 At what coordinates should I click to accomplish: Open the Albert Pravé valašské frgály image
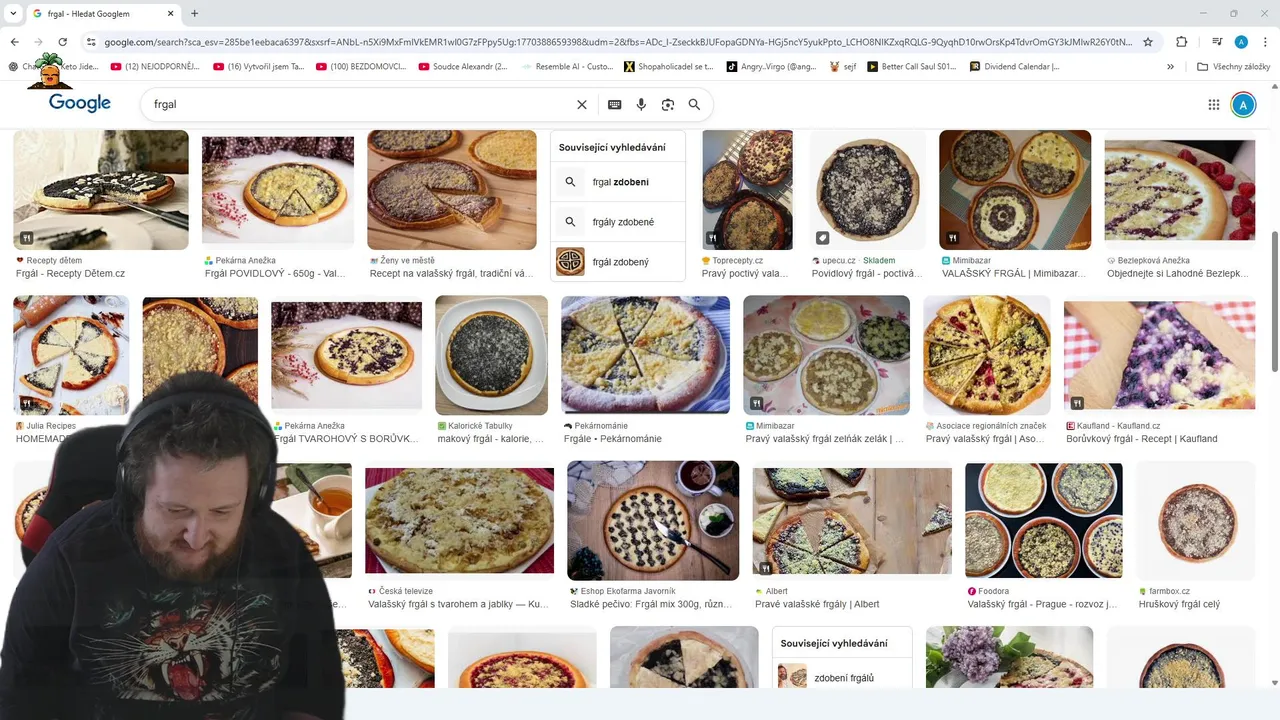(x=852, y=520)
